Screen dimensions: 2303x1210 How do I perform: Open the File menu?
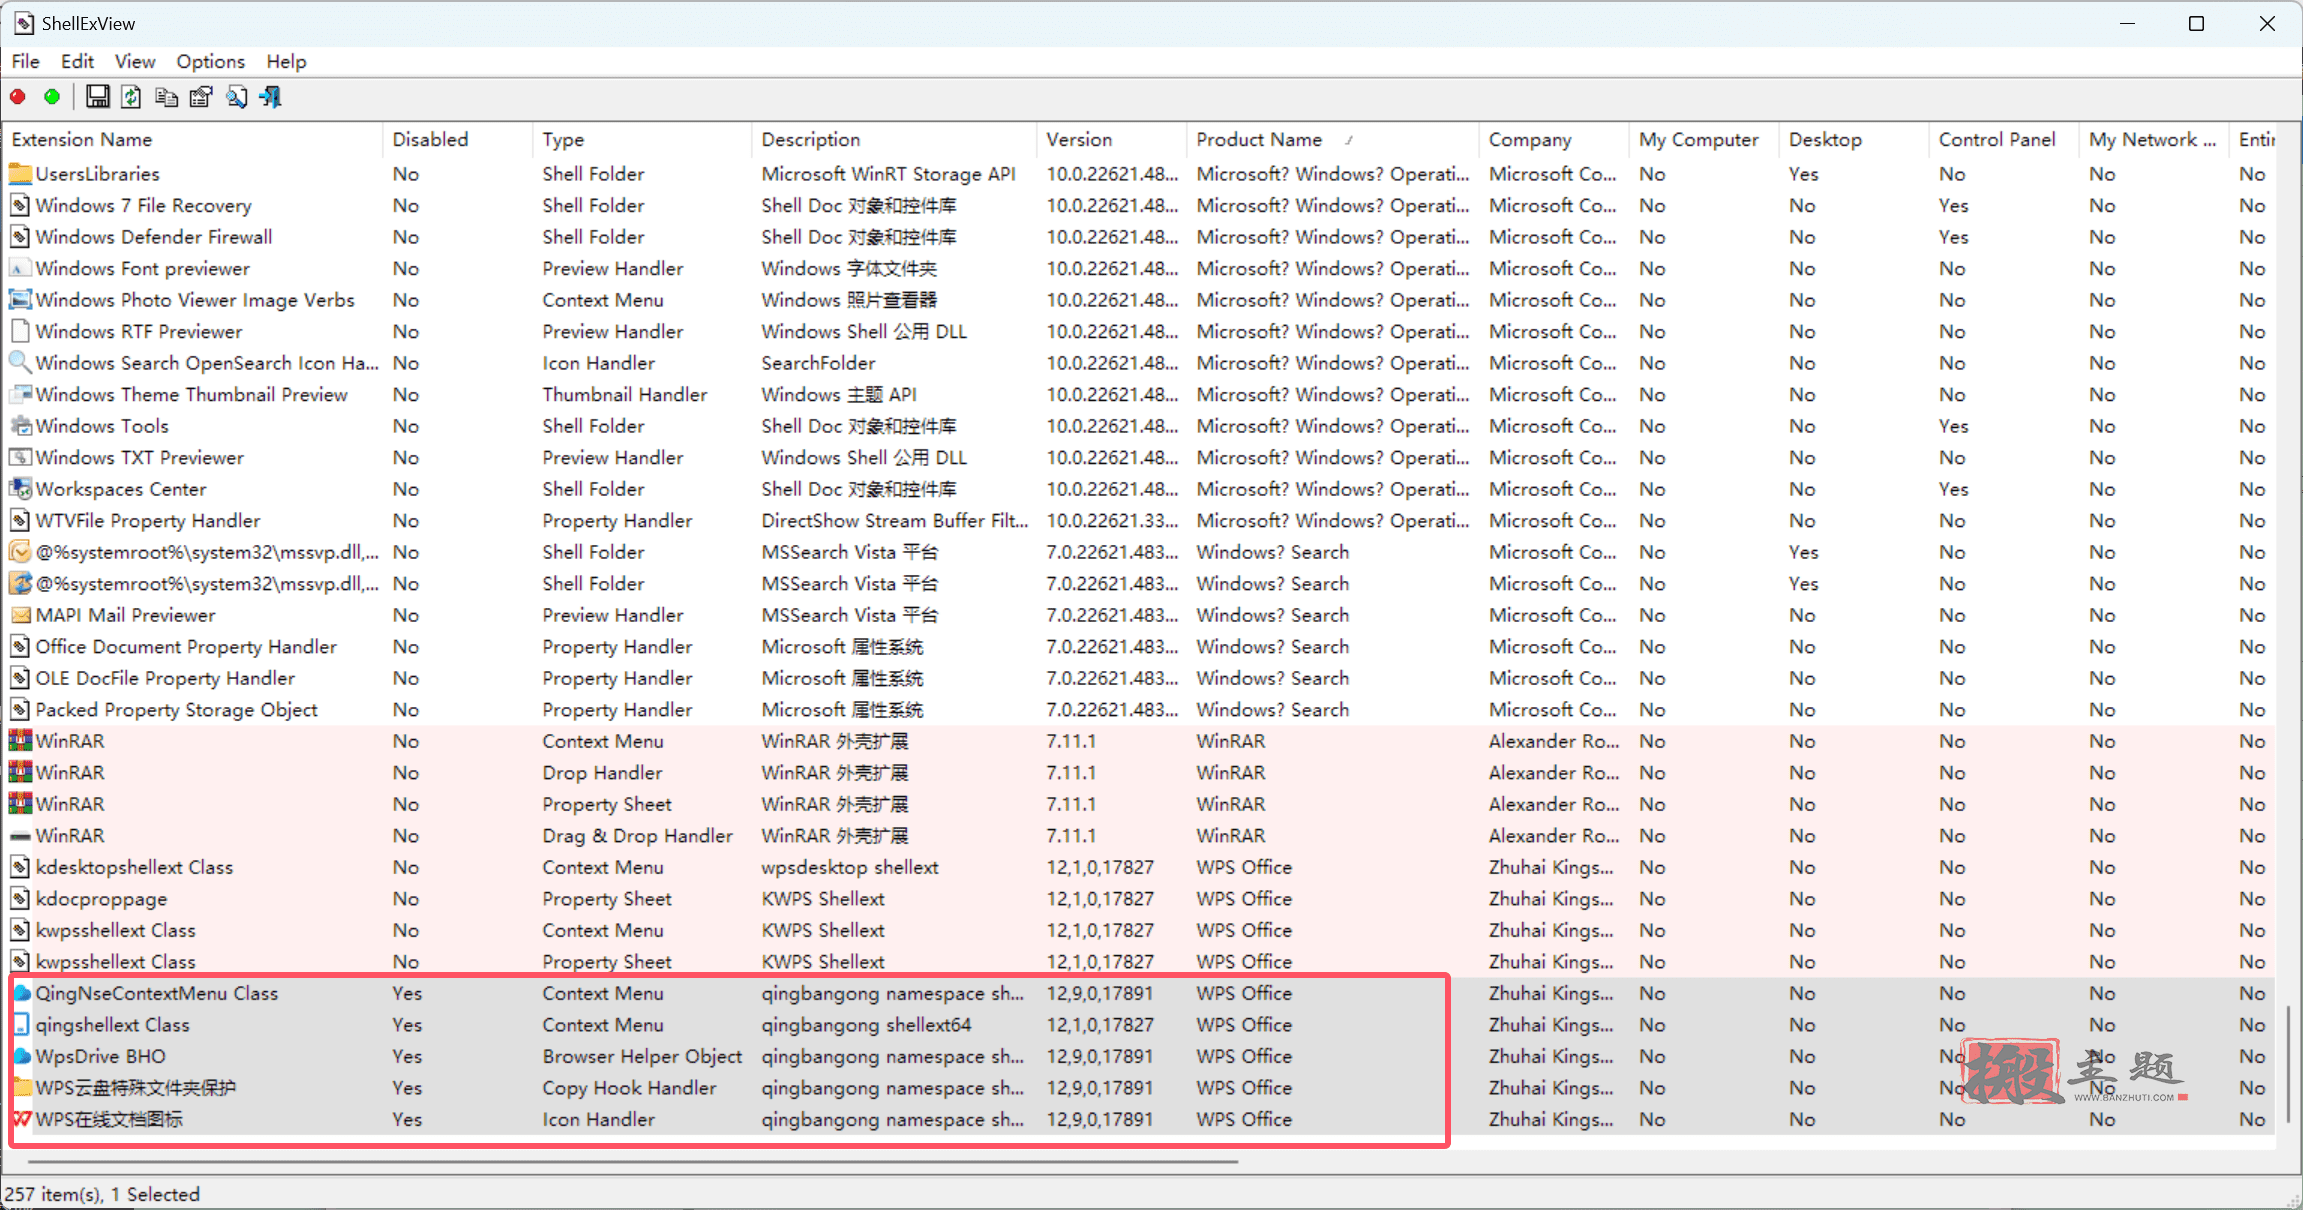click(x=26, y=61)
